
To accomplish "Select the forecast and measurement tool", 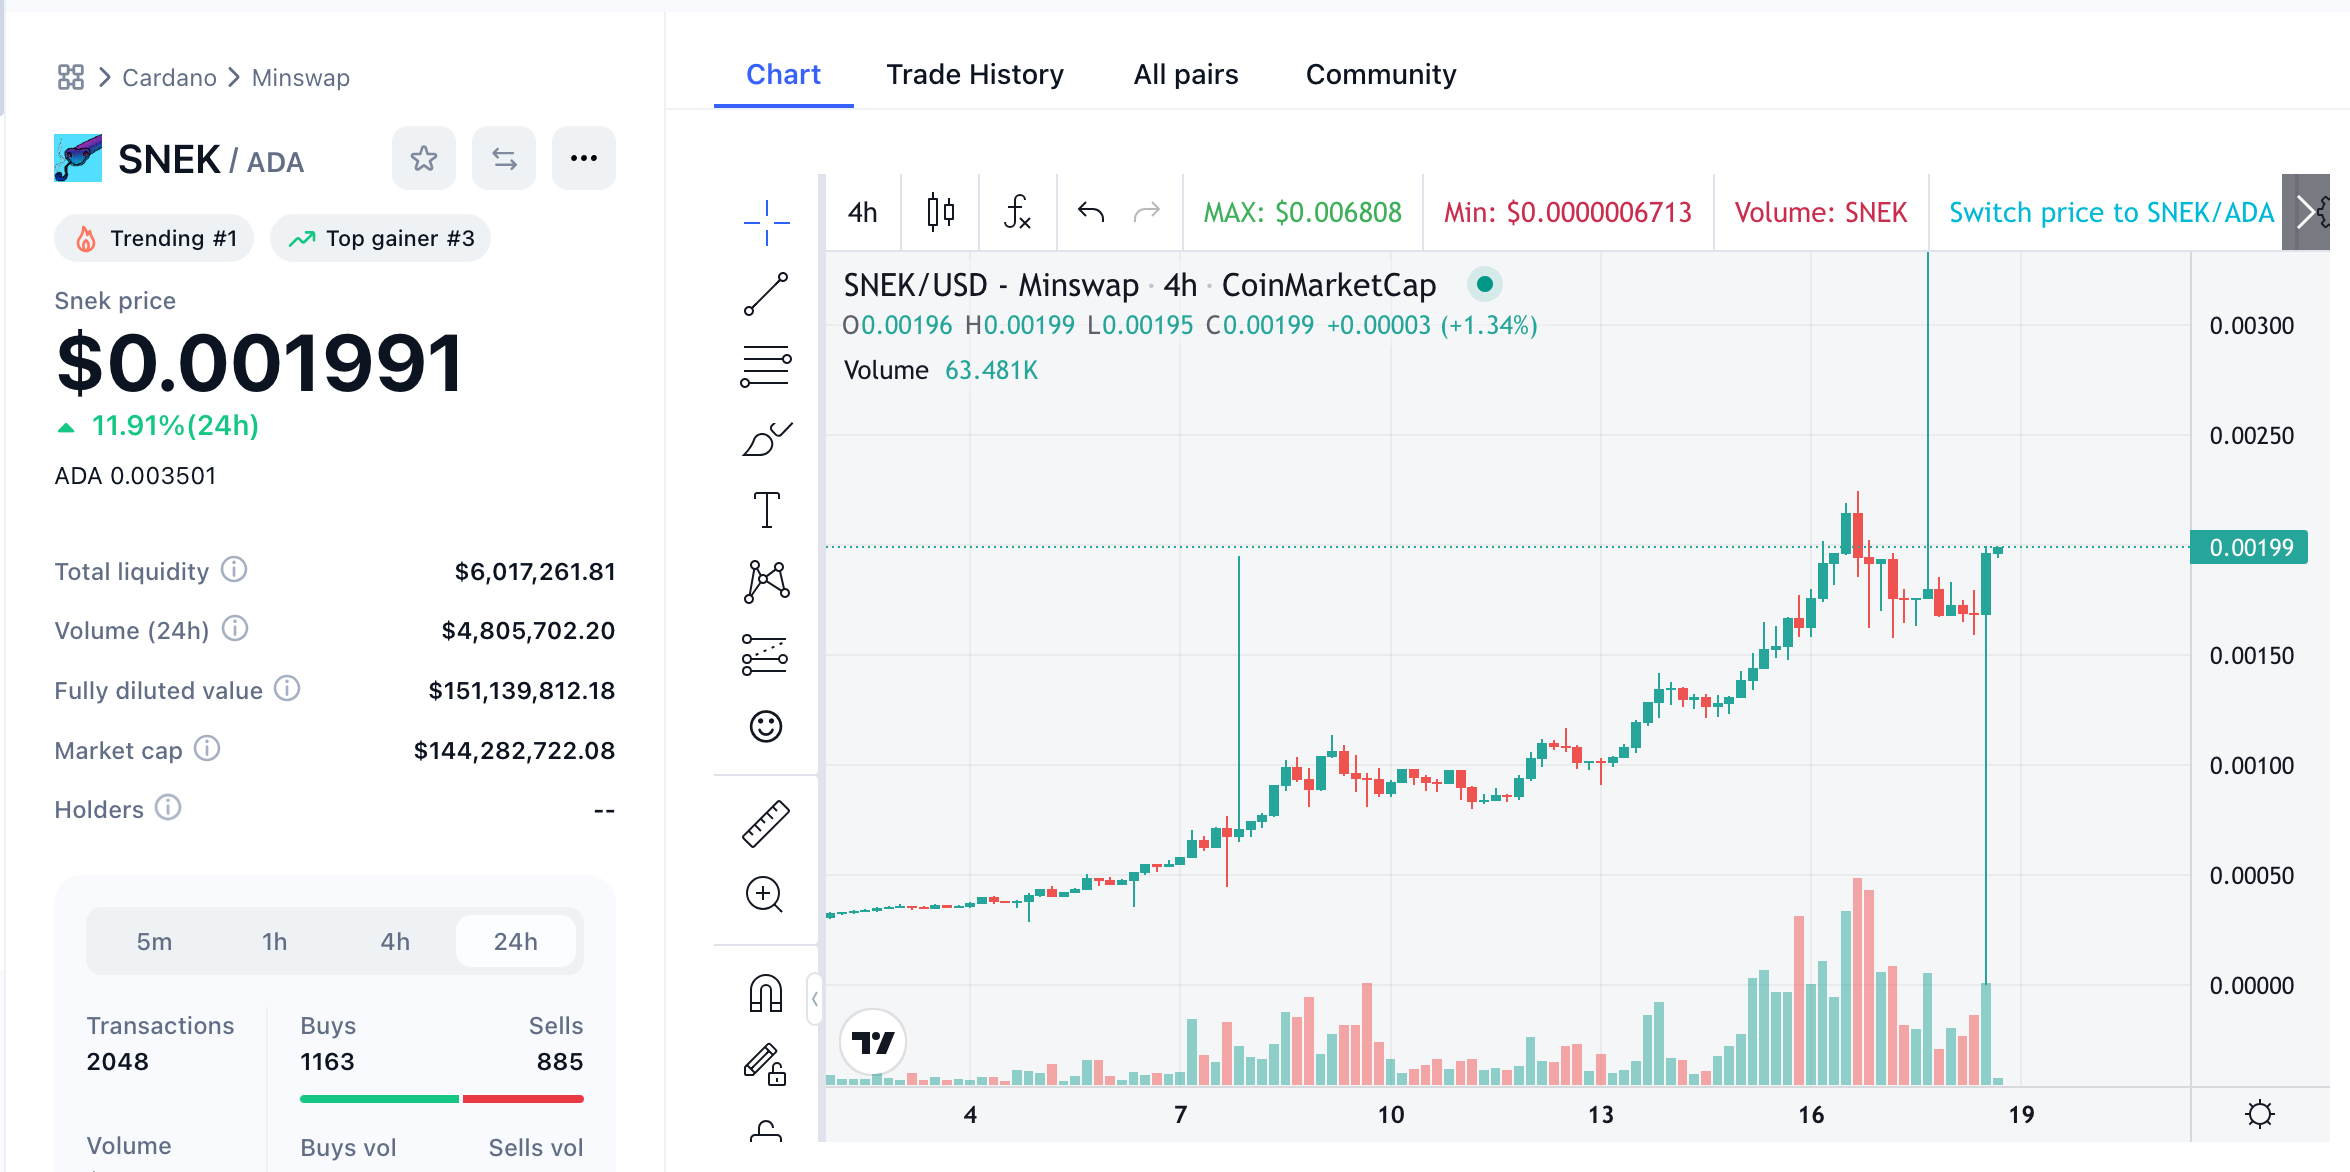I will click(x=766, y=654).
